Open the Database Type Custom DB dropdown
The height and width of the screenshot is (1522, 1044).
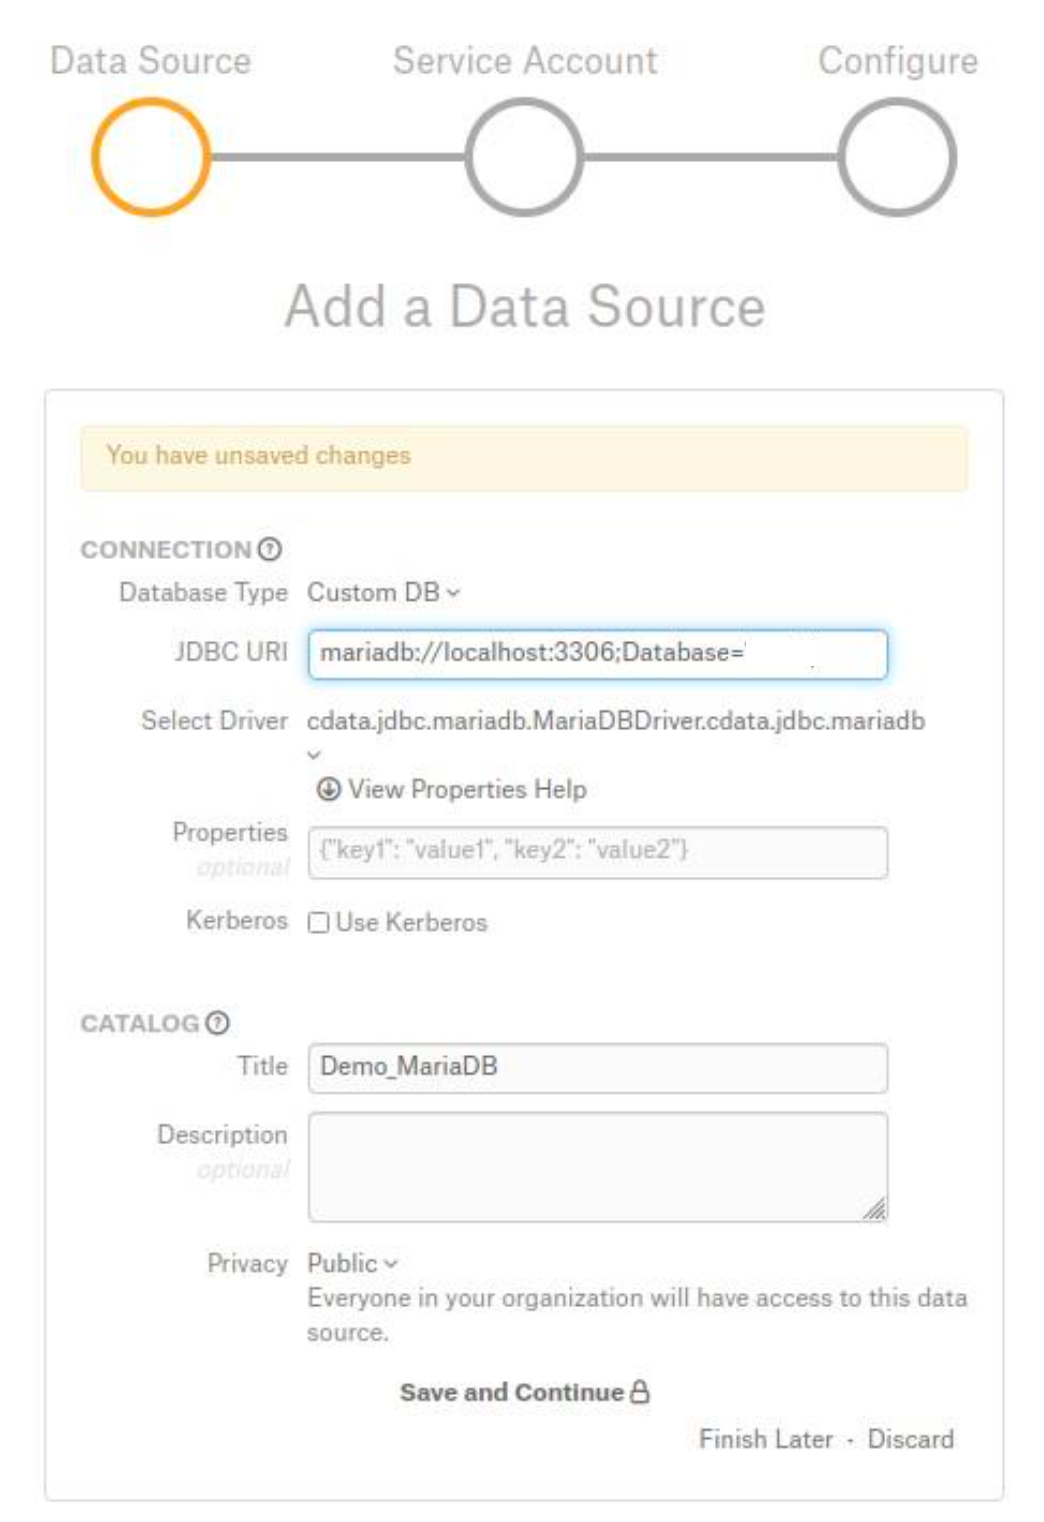[384, 592]
